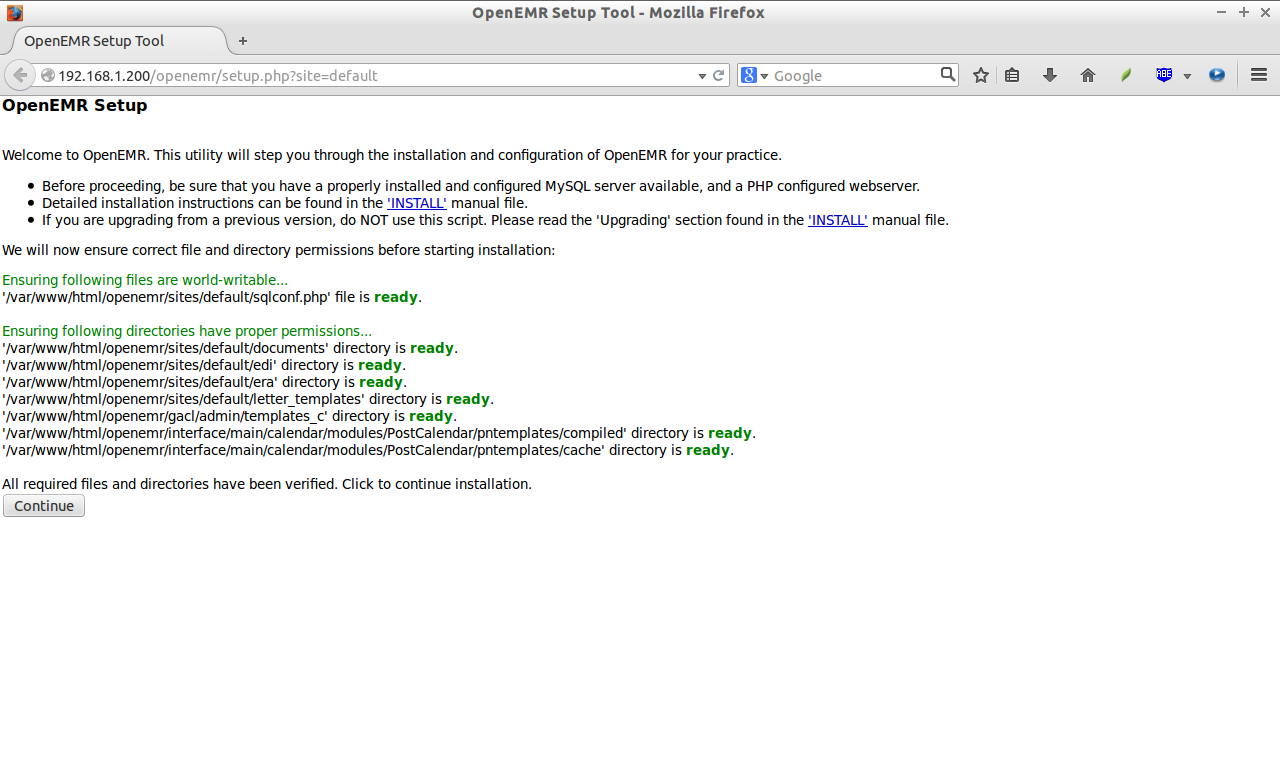The image size is (1280, 776).
Task: Click the Firefox icon in the title bar
Action: (x=14, y=13)
